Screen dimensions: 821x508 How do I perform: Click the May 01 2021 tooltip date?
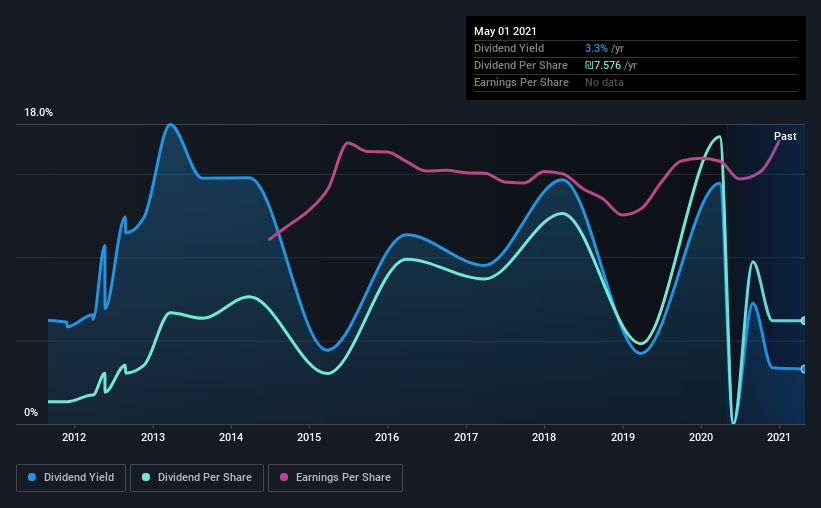(x=505, y=31)
